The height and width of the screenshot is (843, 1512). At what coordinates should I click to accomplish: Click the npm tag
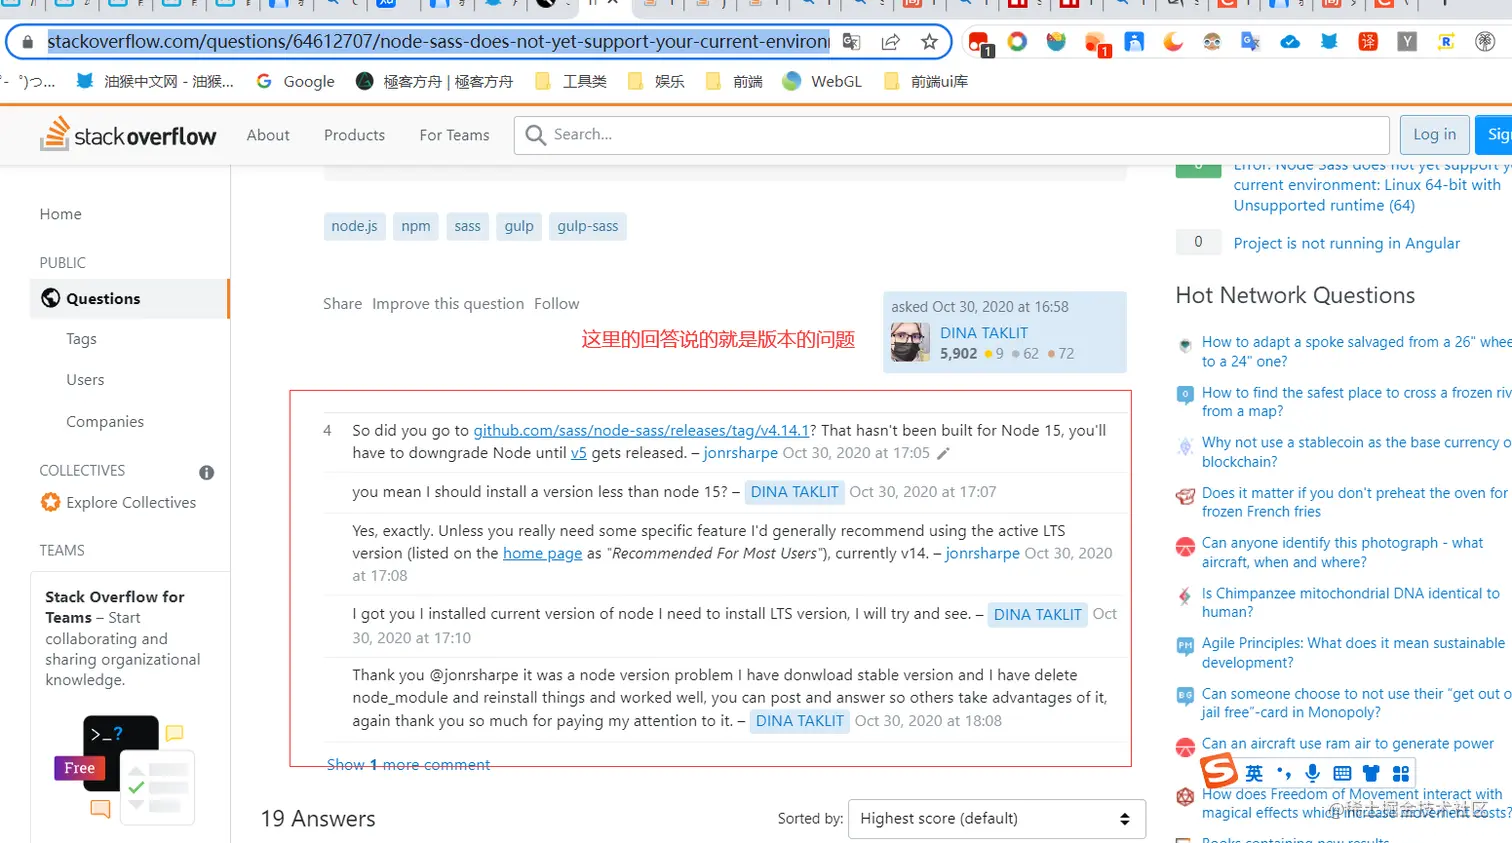pyautogui.click(x=416, y=226)
